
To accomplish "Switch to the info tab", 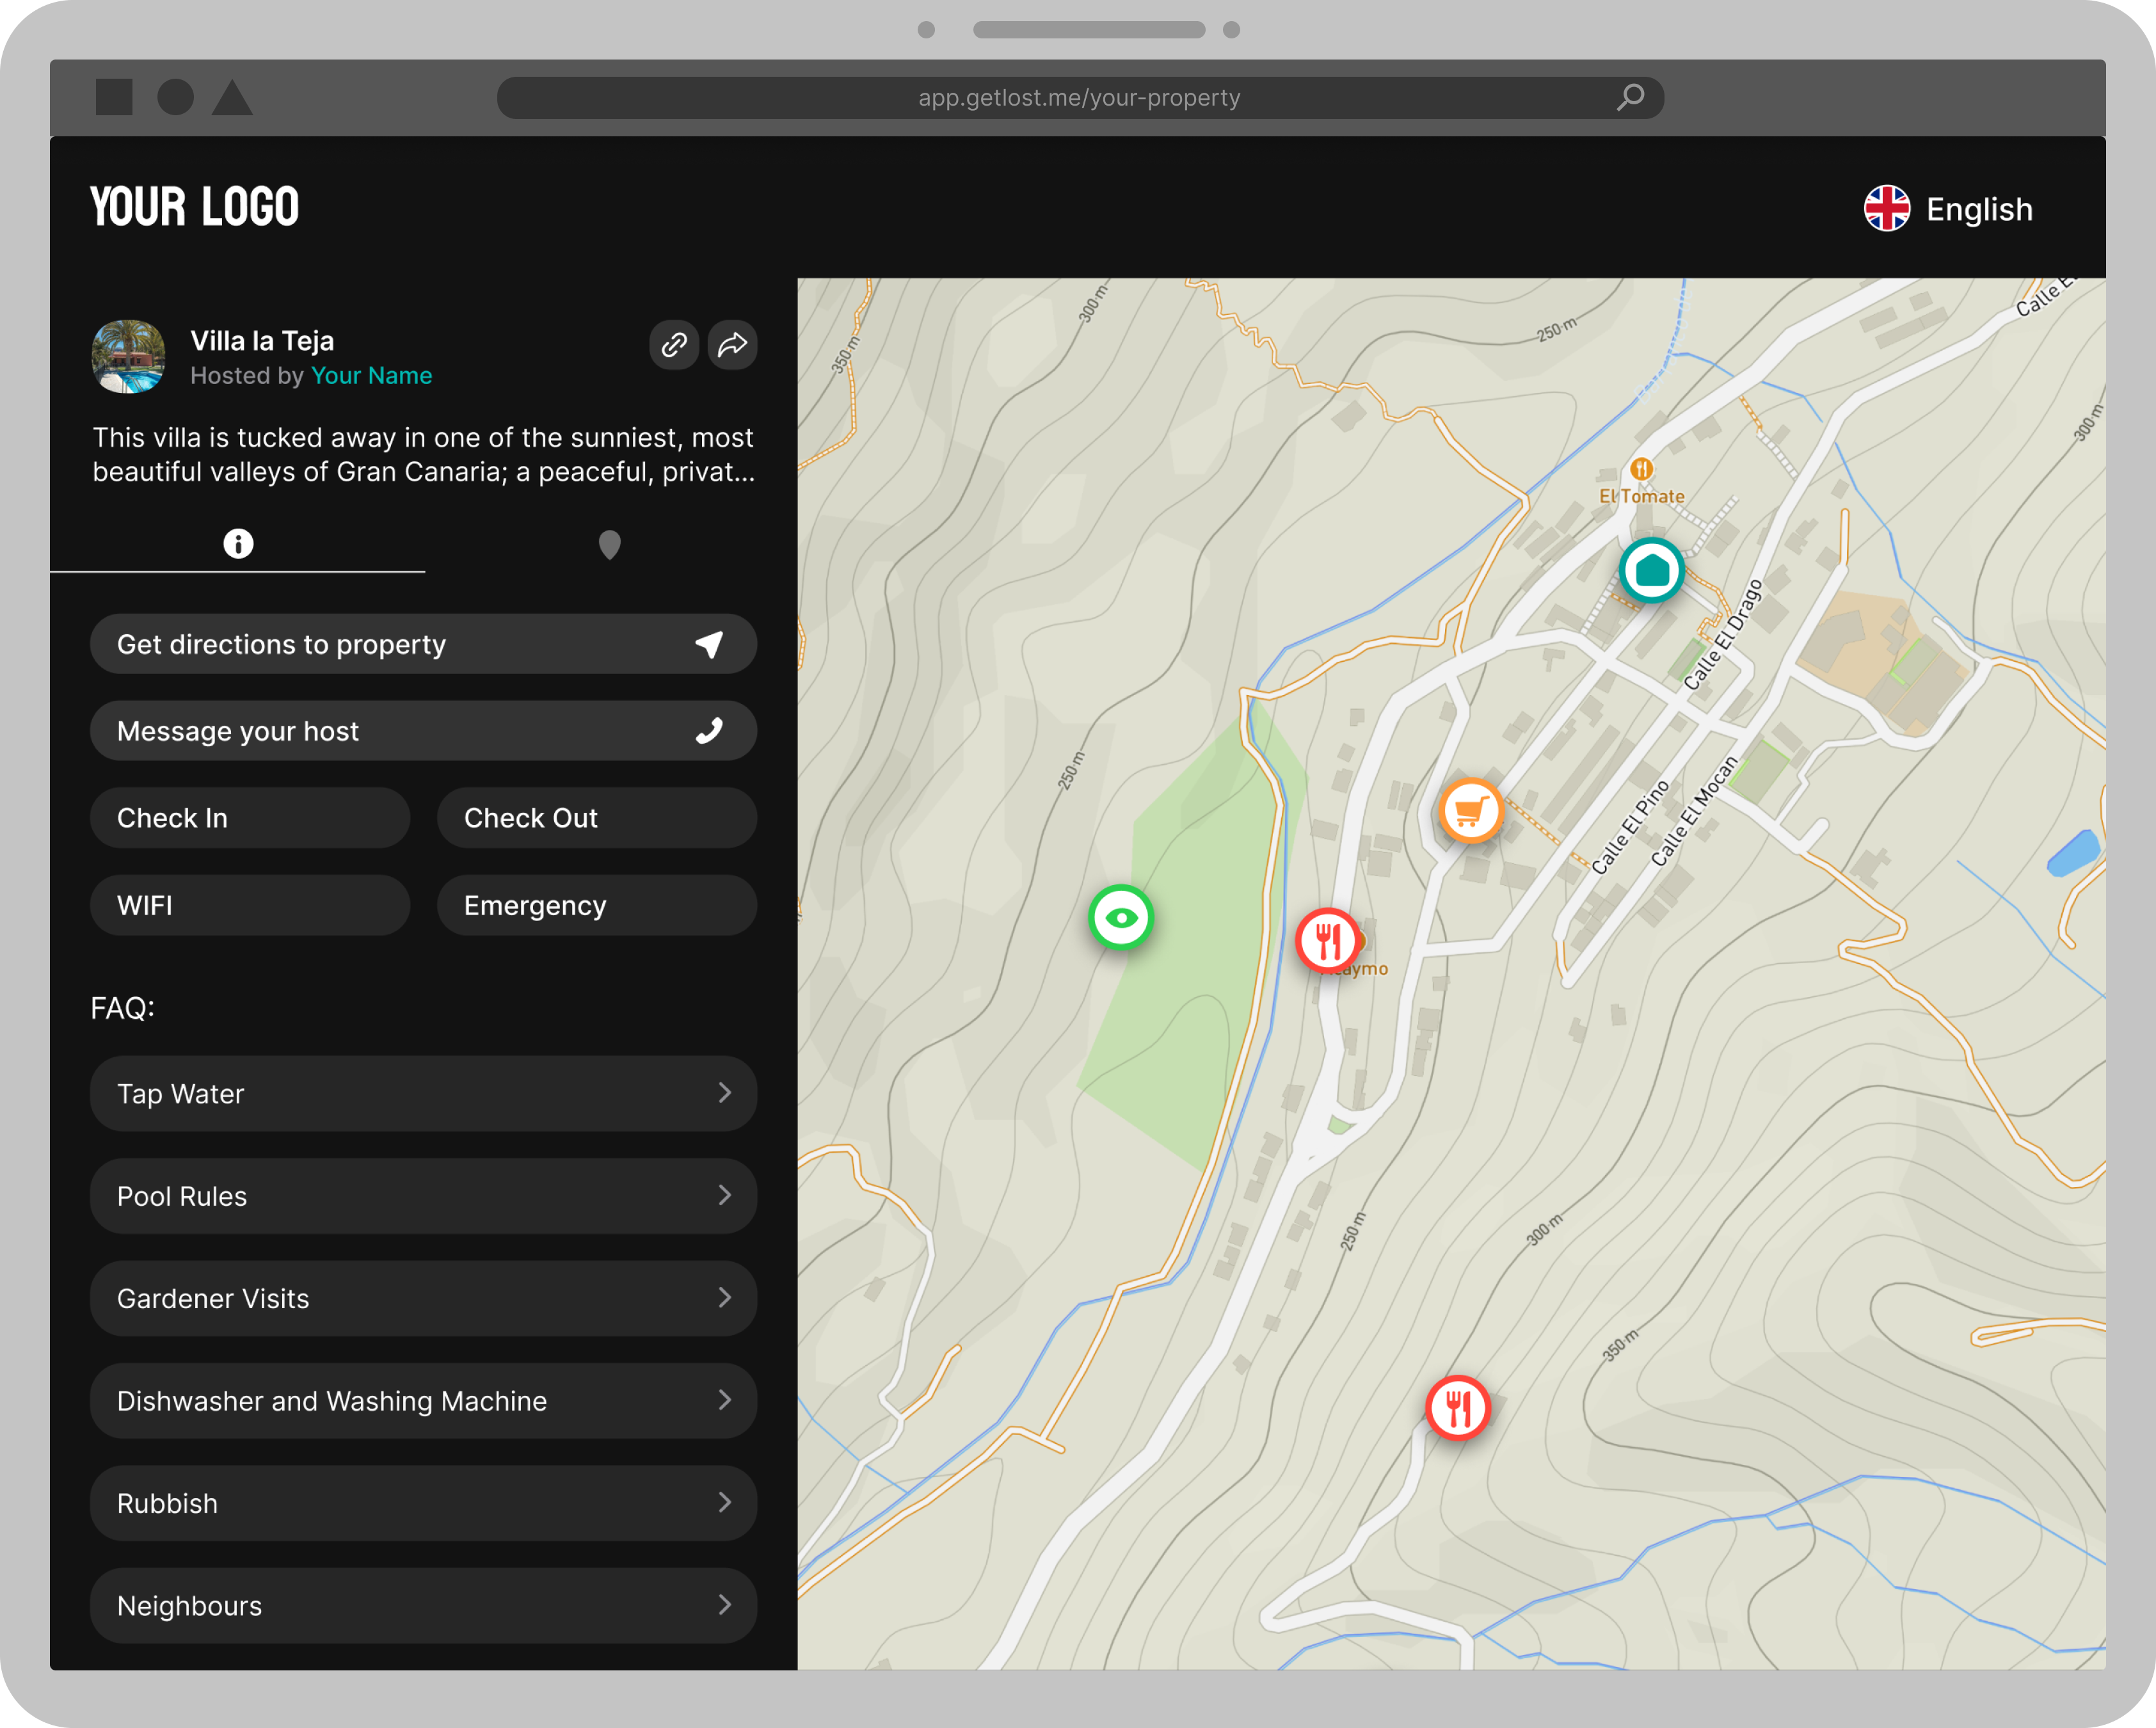I will 238,544.
